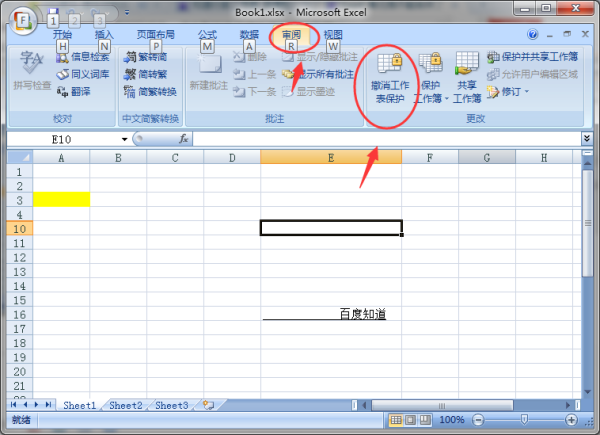This screenshot has height=435, width=600.
Task: Open Research (信息检索) tool
Action: click(x=83, y=57)
